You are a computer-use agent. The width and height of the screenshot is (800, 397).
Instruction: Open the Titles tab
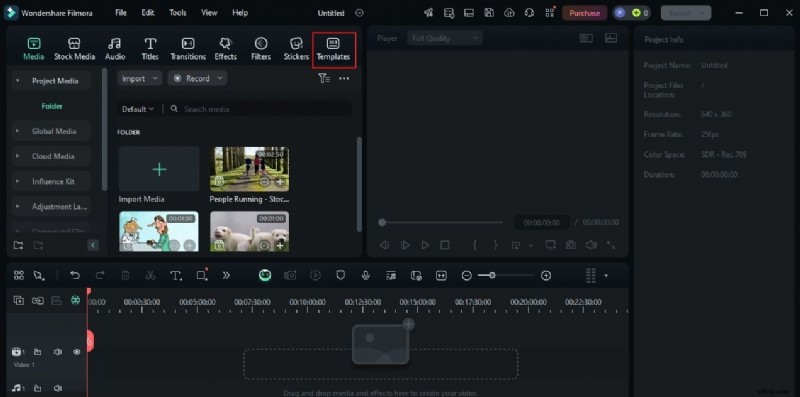[150, 49]
